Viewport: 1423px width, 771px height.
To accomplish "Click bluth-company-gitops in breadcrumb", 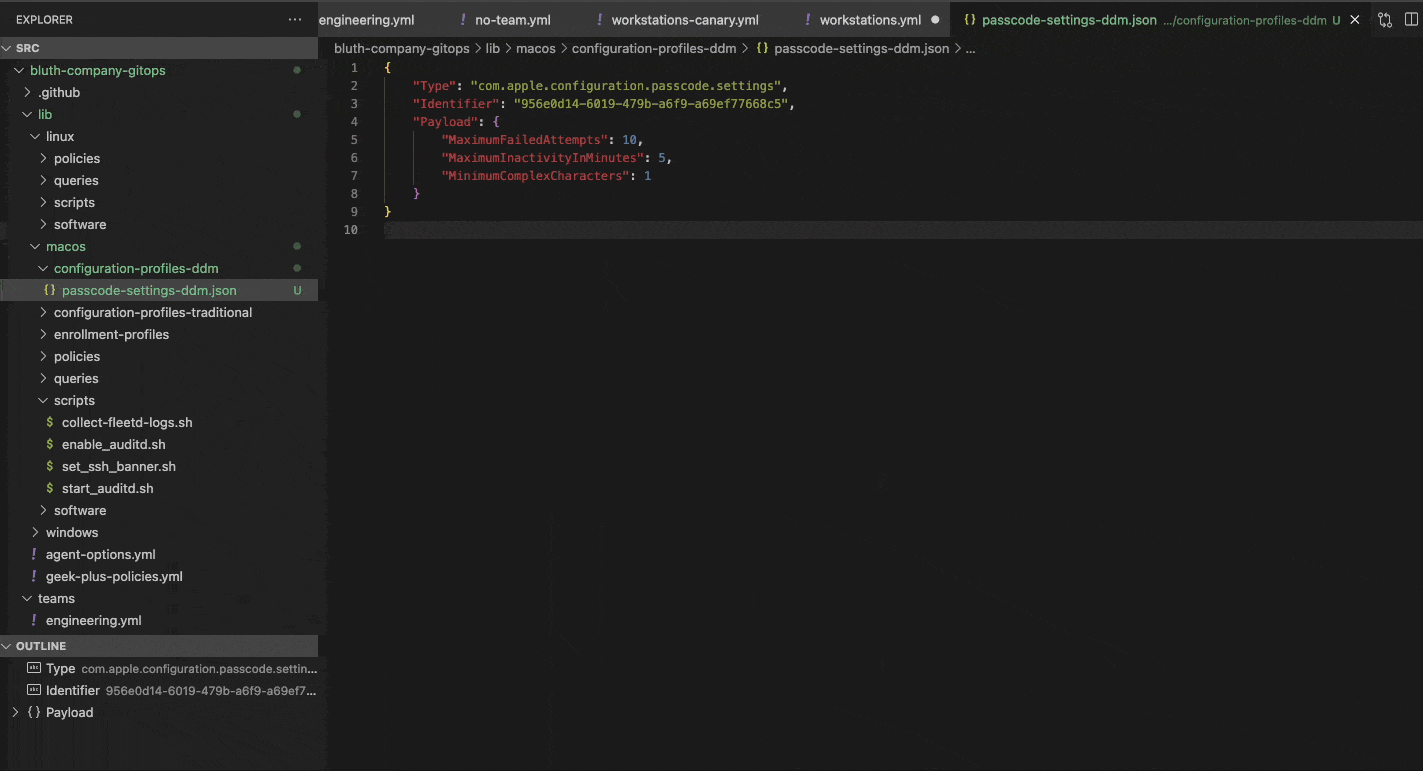I will point(401,48).
